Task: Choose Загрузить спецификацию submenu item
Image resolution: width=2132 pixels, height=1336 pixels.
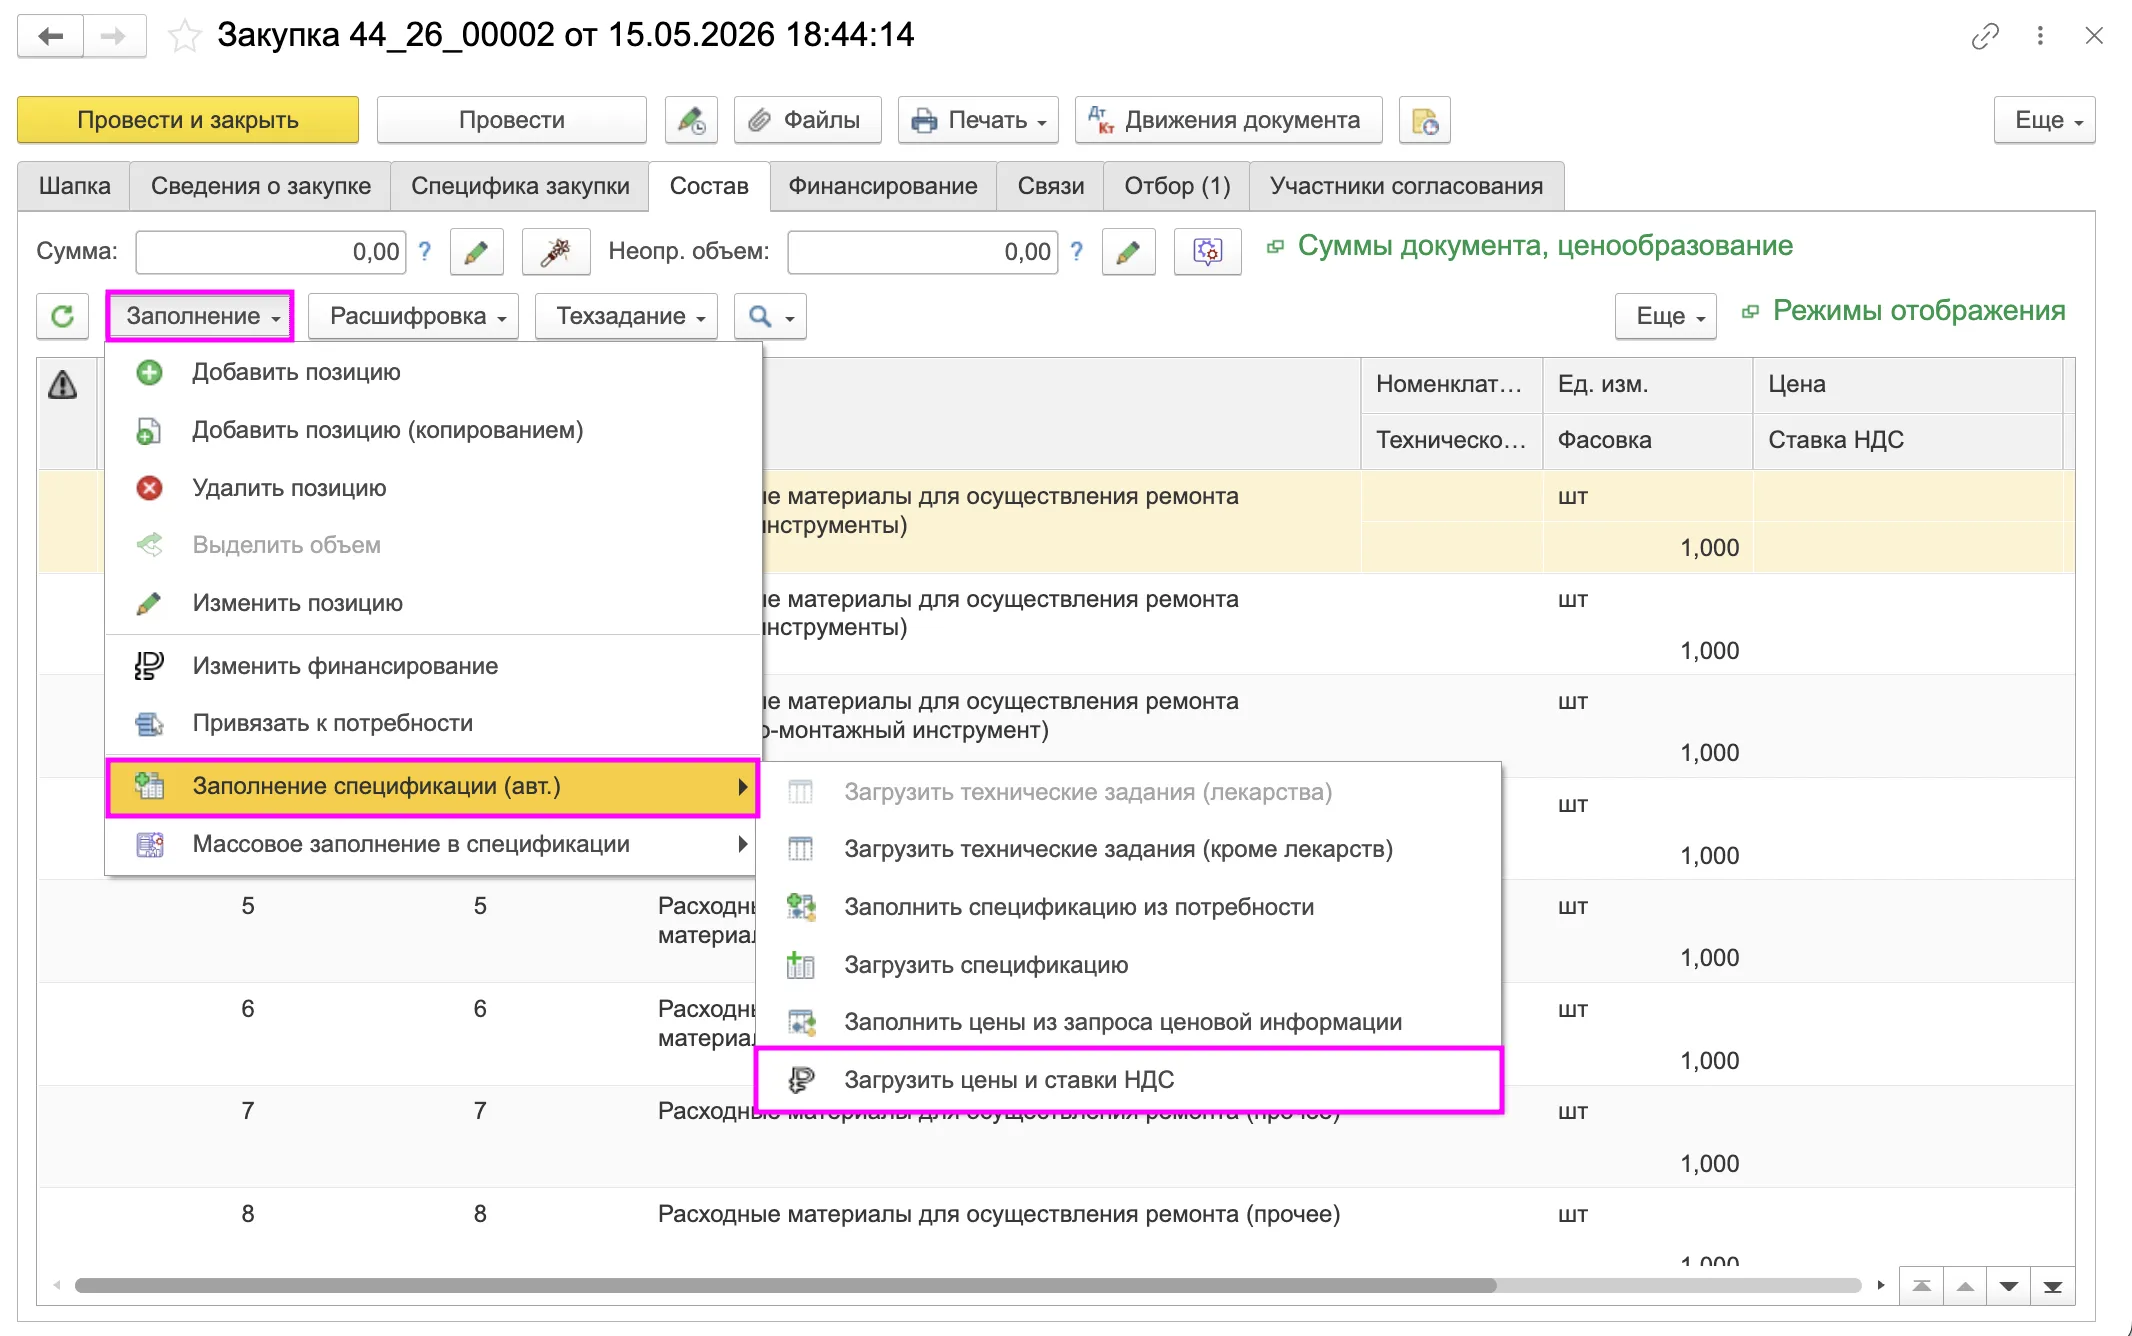Action: [x=1129, y=965]
